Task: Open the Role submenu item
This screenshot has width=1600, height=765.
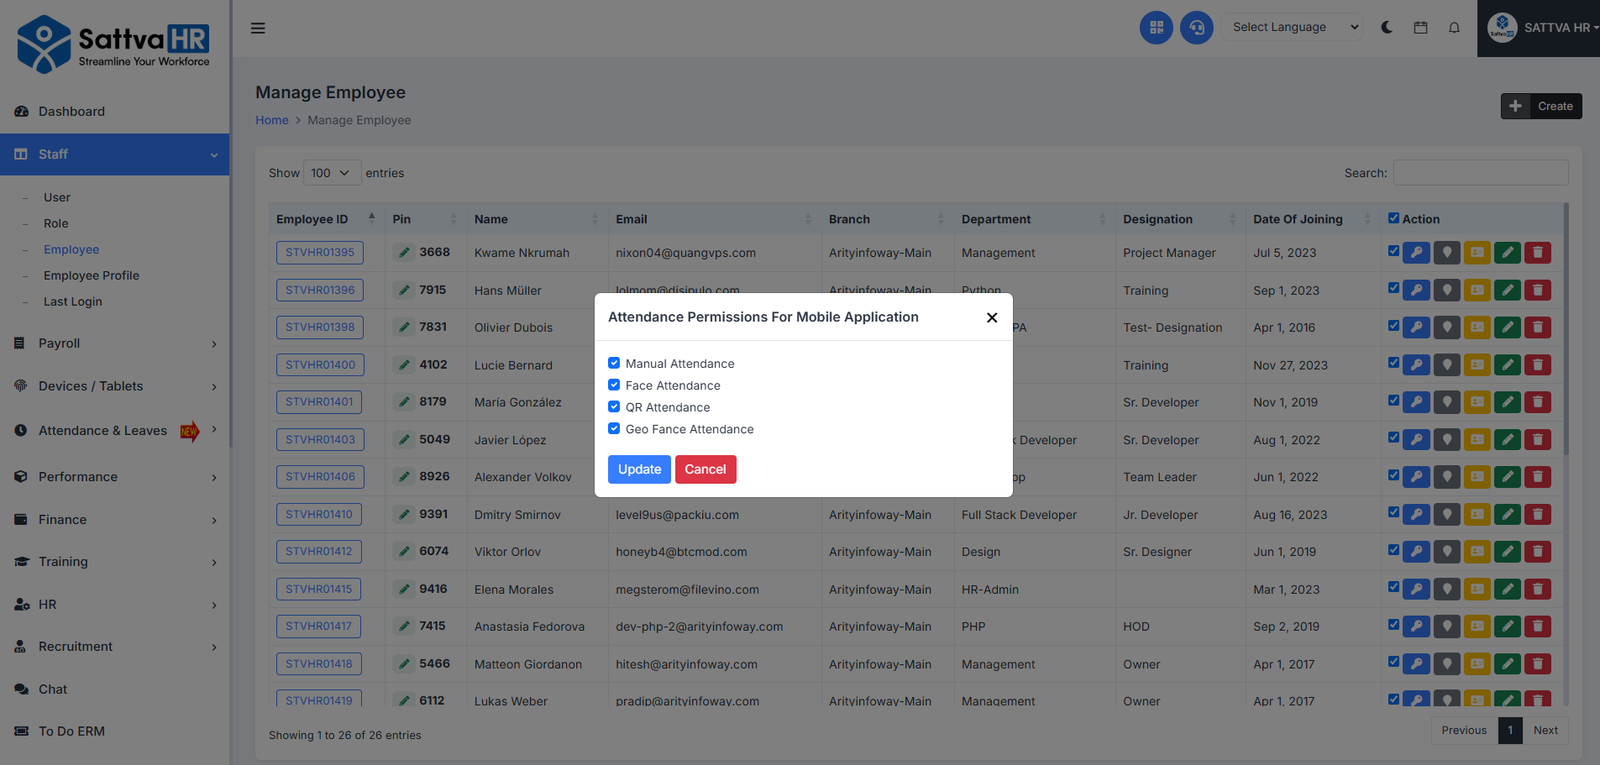Action: pyautogui.click(x=56, y=223)
